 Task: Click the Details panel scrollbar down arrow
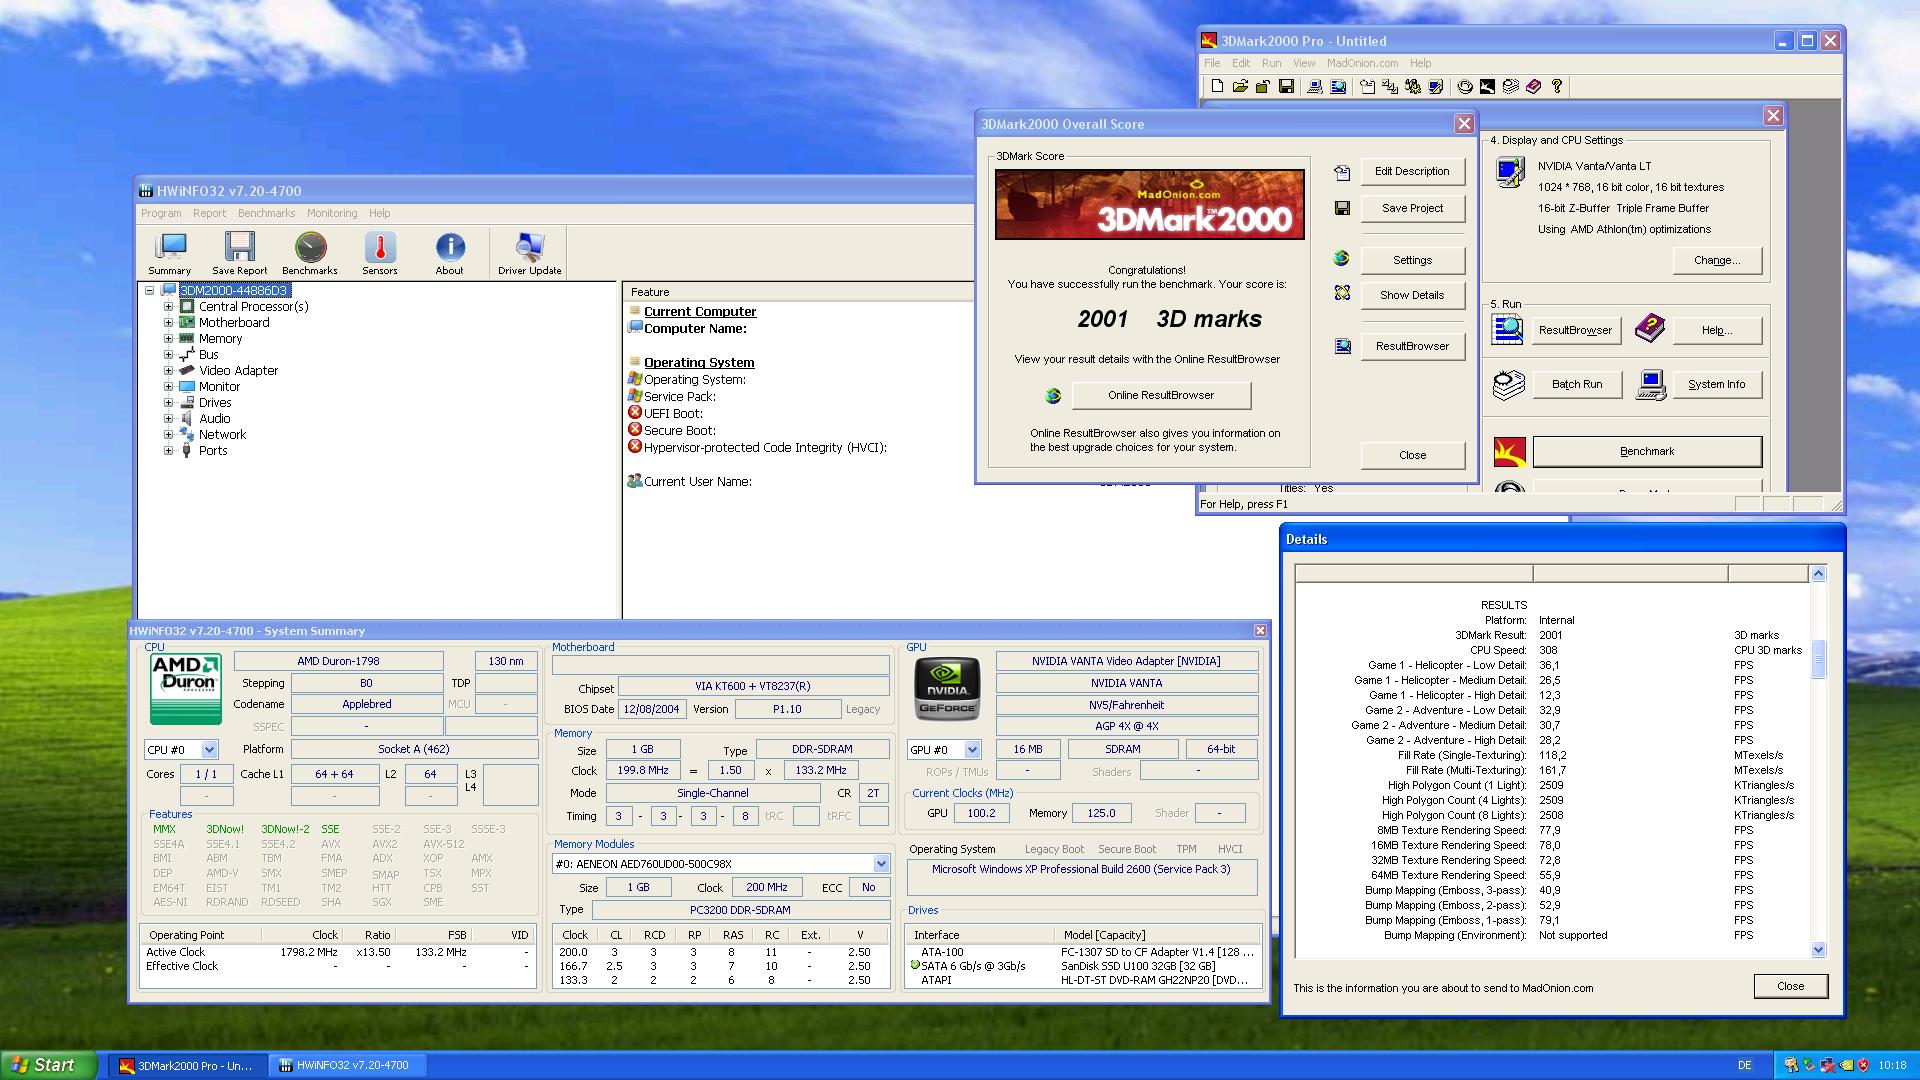point(1818,950)
